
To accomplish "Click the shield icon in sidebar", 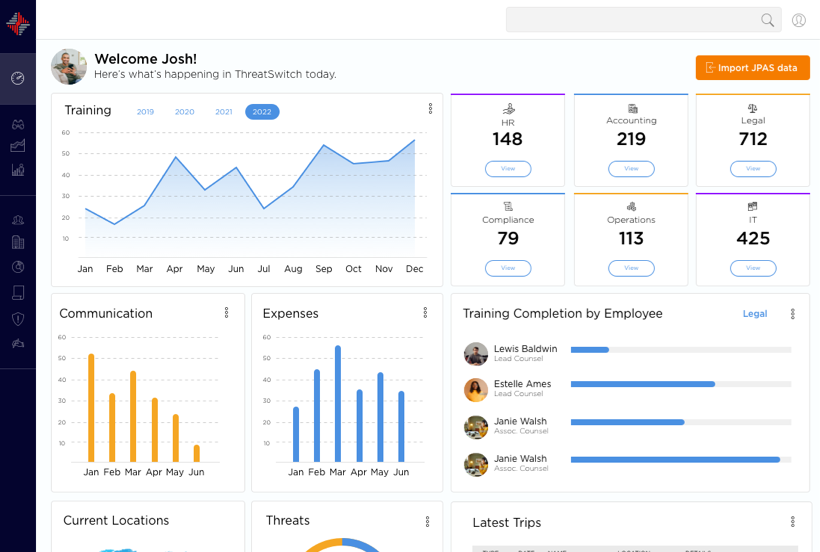I will (18, 319).
